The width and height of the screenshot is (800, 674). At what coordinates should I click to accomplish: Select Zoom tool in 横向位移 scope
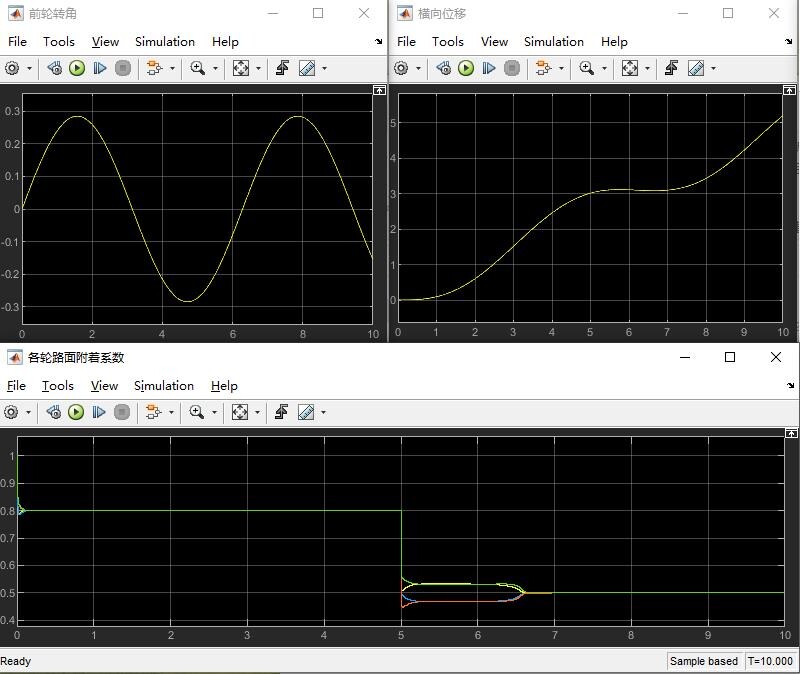586,68
